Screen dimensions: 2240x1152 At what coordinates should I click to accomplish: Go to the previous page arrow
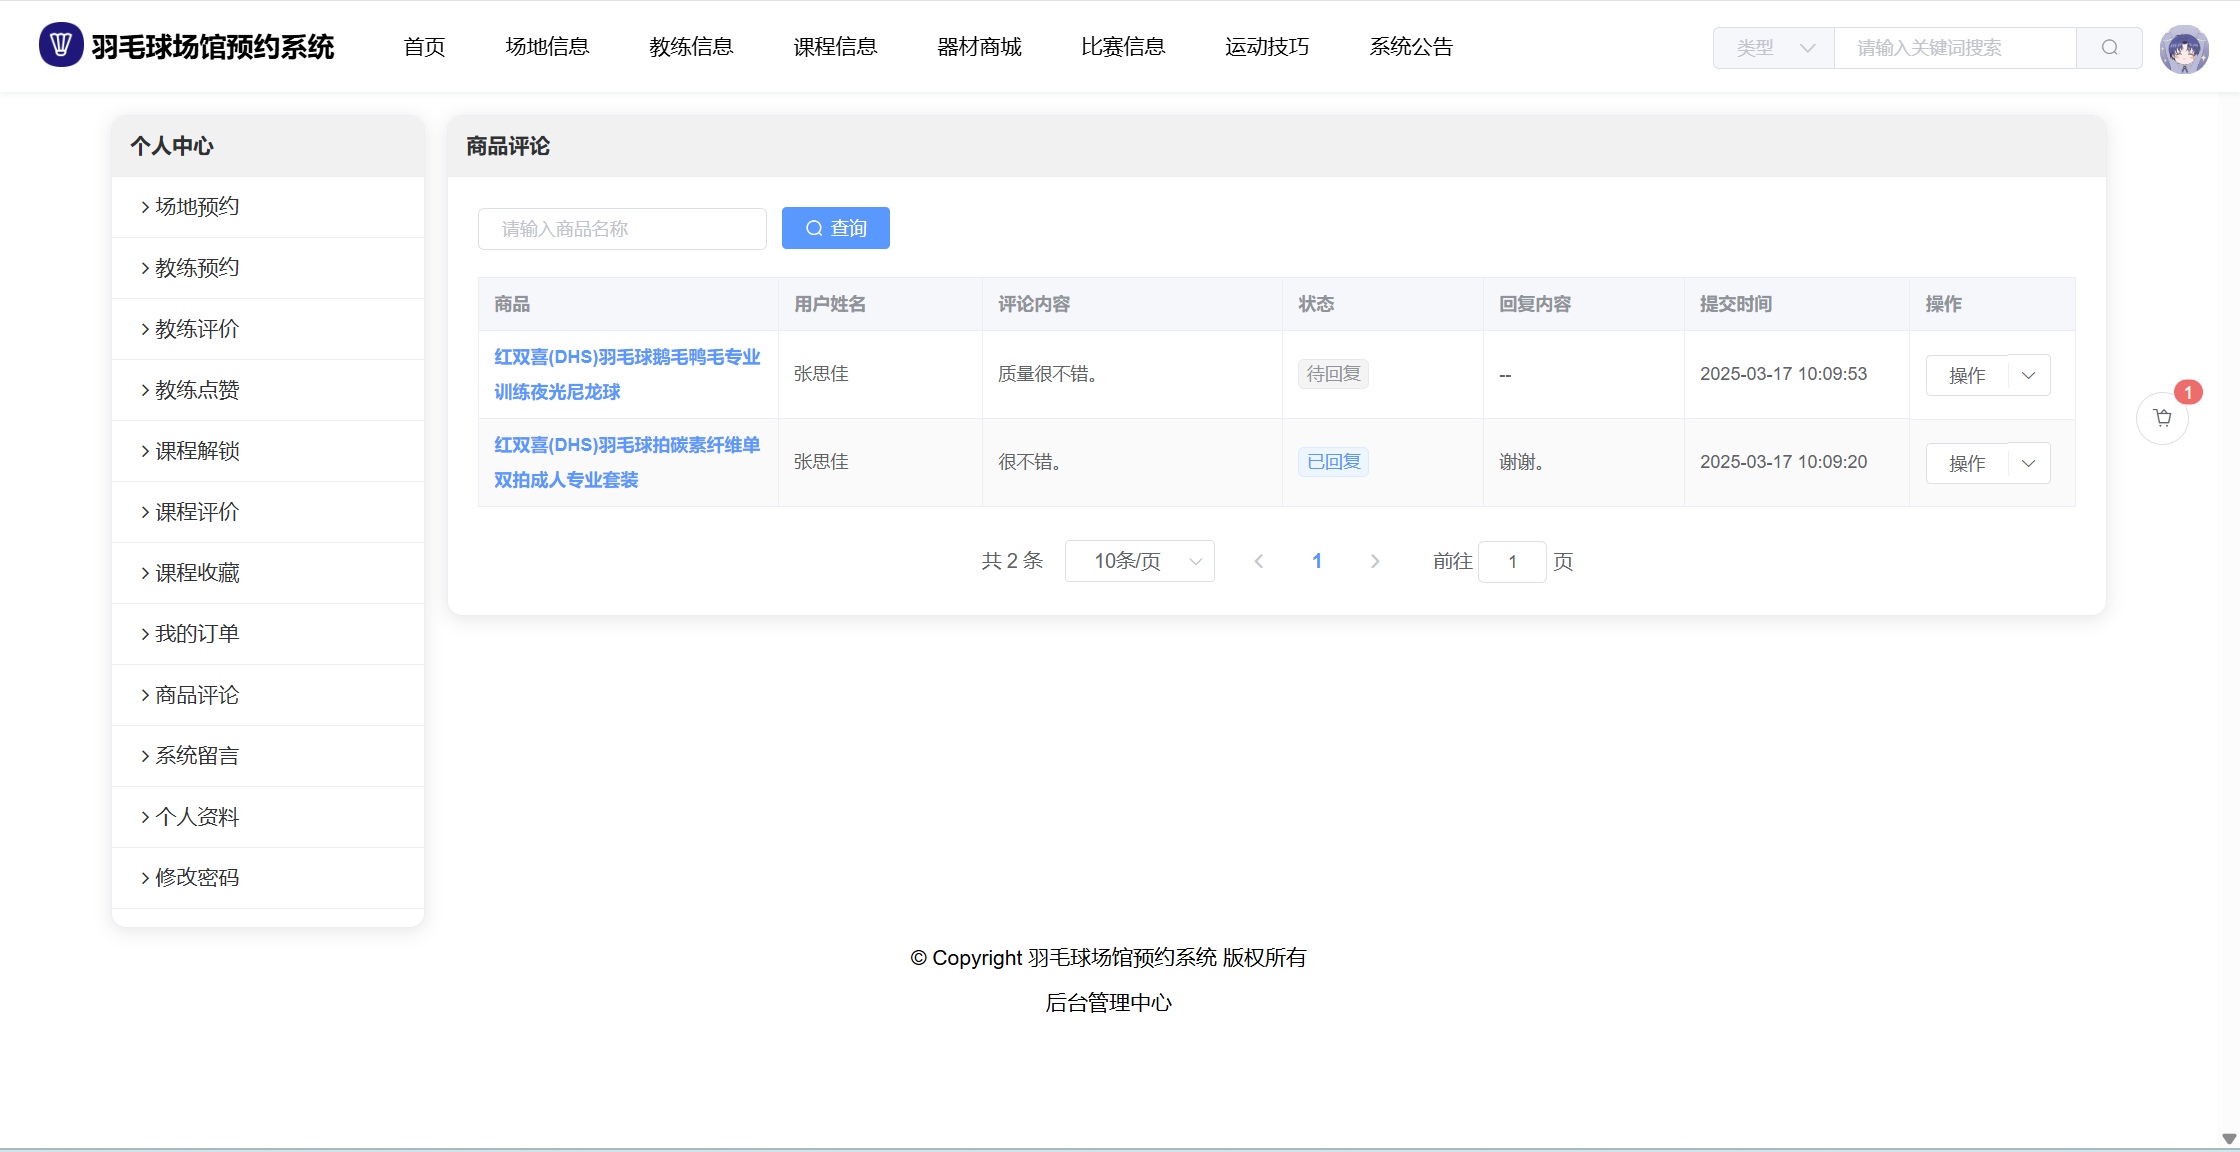click(1259, 561)
